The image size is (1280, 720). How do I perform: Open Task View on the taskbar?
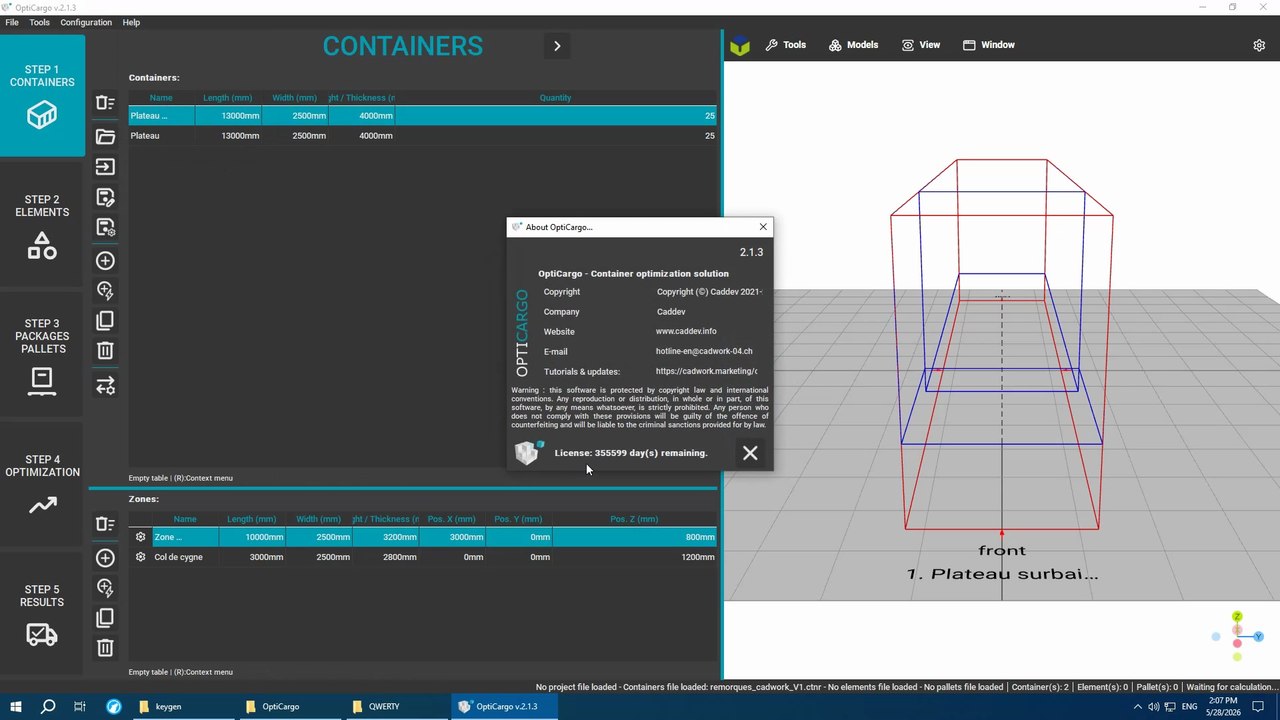(x=80, y=706)
